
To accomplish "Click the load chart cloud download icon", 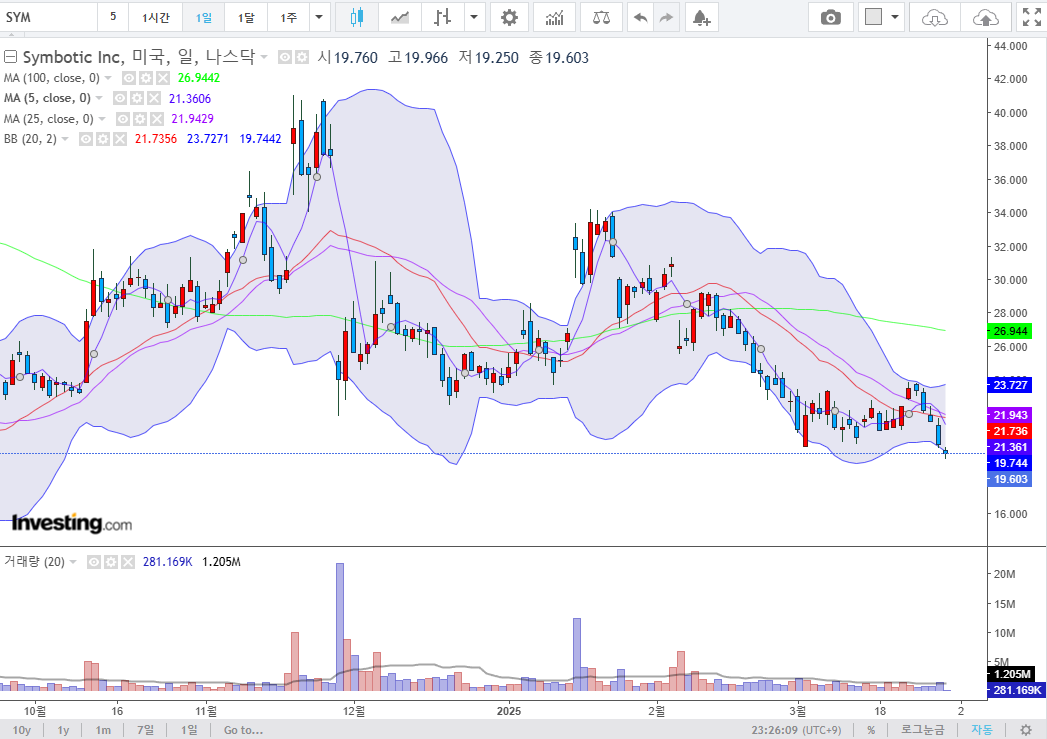I will [x=935, y=17].
